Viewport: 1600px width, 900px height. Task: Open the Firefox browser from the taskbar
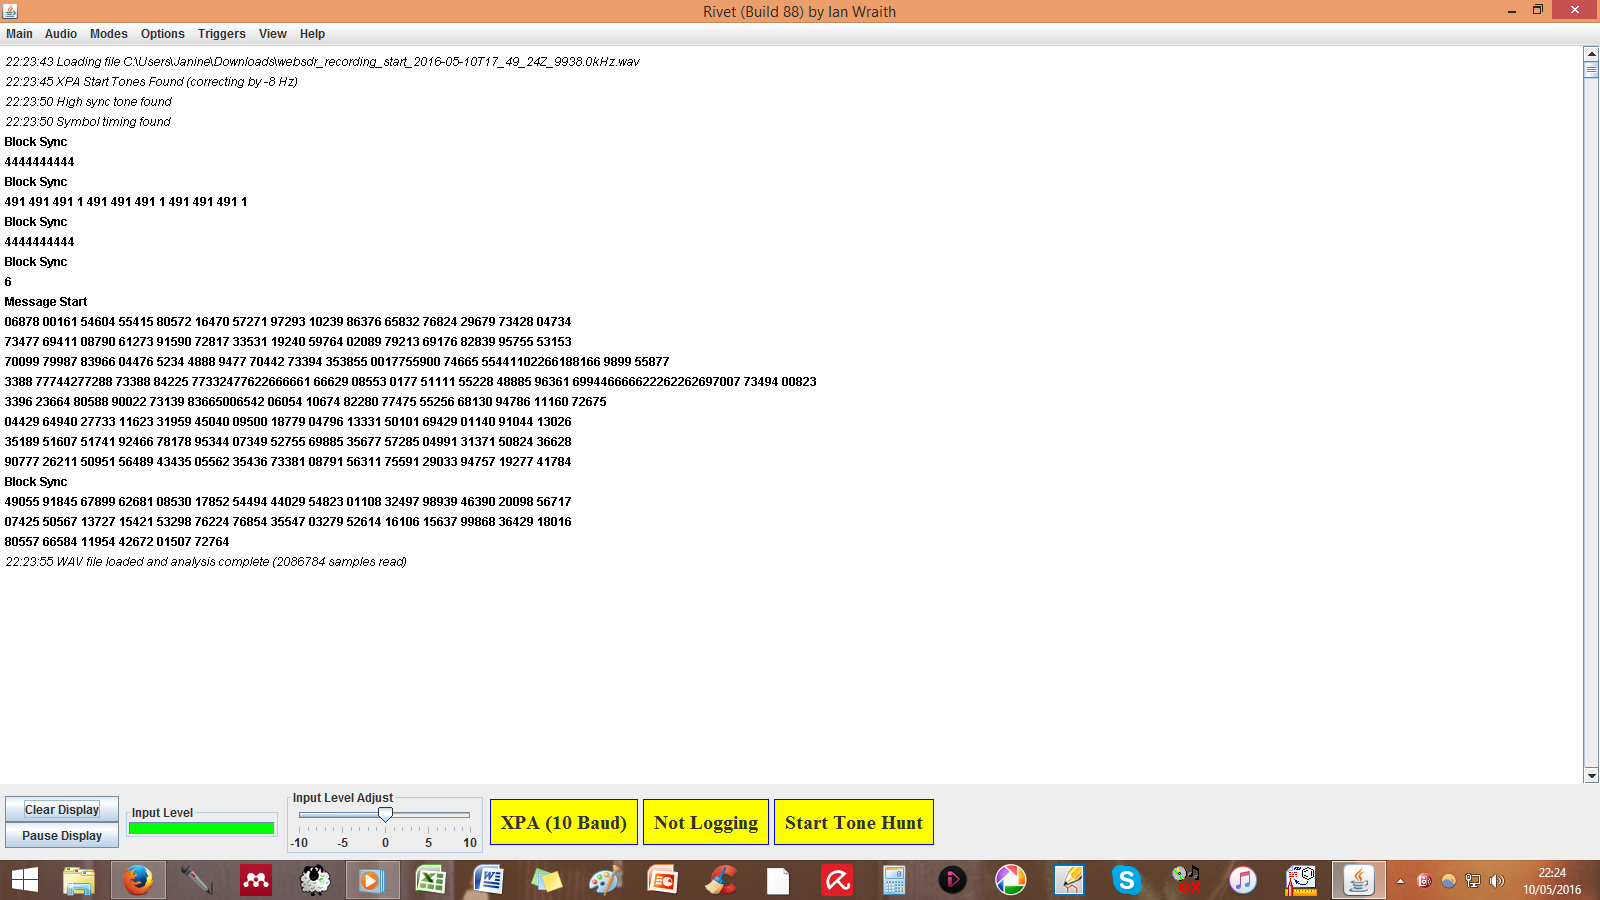coord(138,880)
